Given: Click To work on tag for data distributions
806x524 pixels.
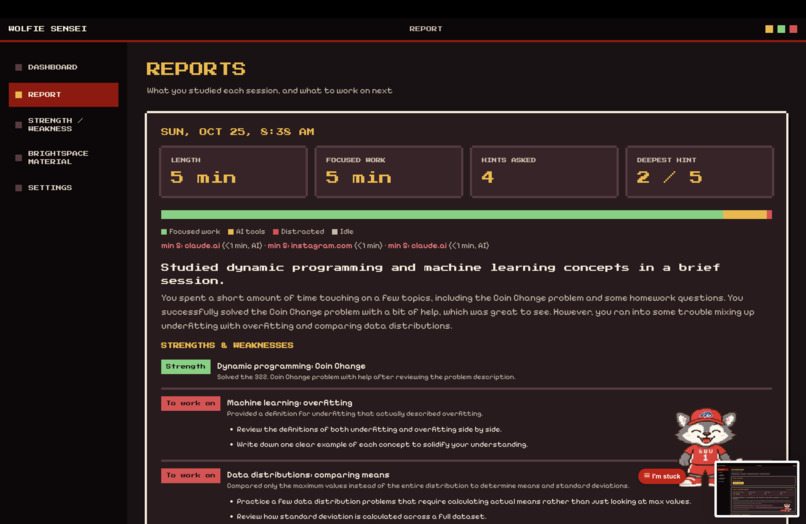Looking at the screenshot, I should pyautogui.click(x=191, y=475).
